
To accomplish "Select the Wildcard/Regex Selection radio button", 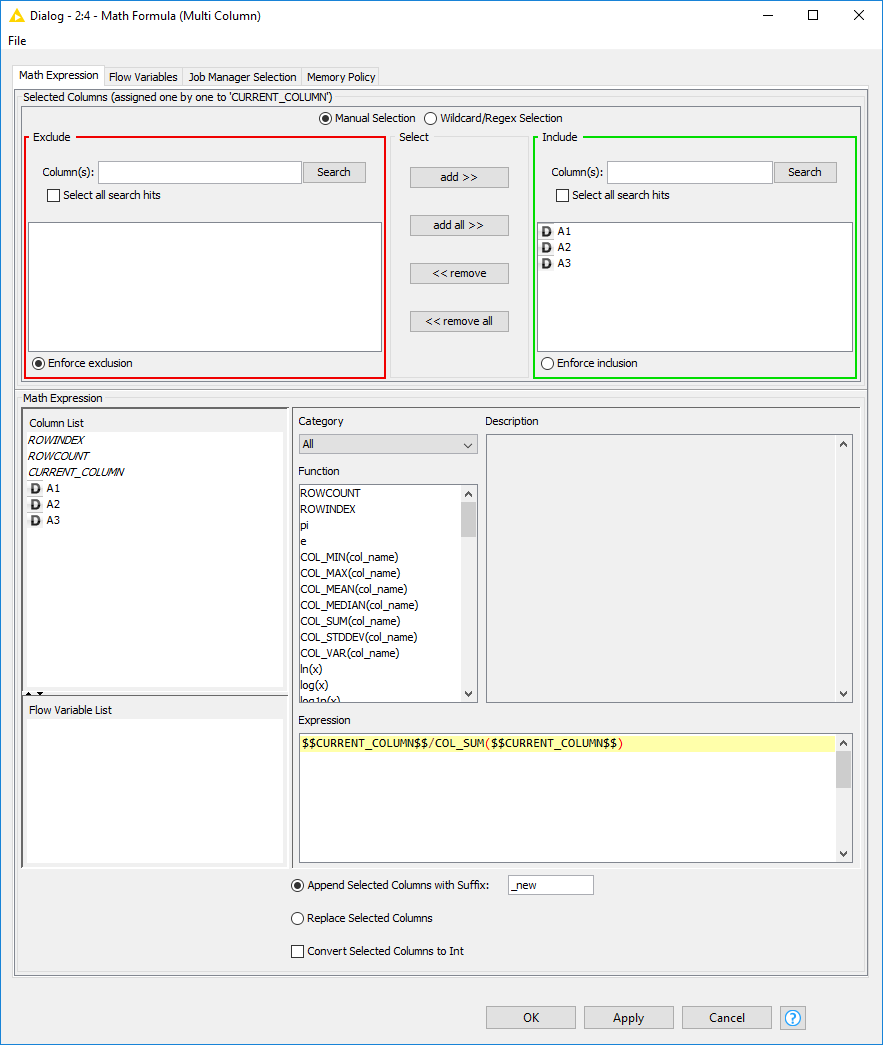I will [x=429, y=117].
